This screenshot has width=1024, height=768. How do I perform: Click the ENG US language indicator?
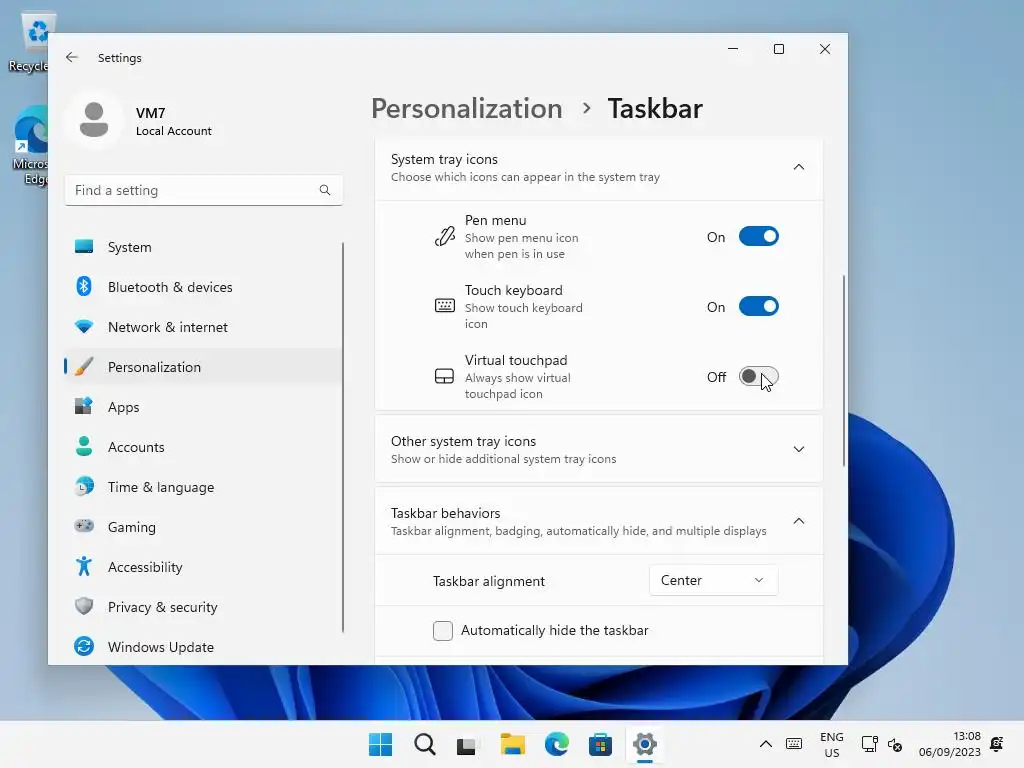point(831,744)
